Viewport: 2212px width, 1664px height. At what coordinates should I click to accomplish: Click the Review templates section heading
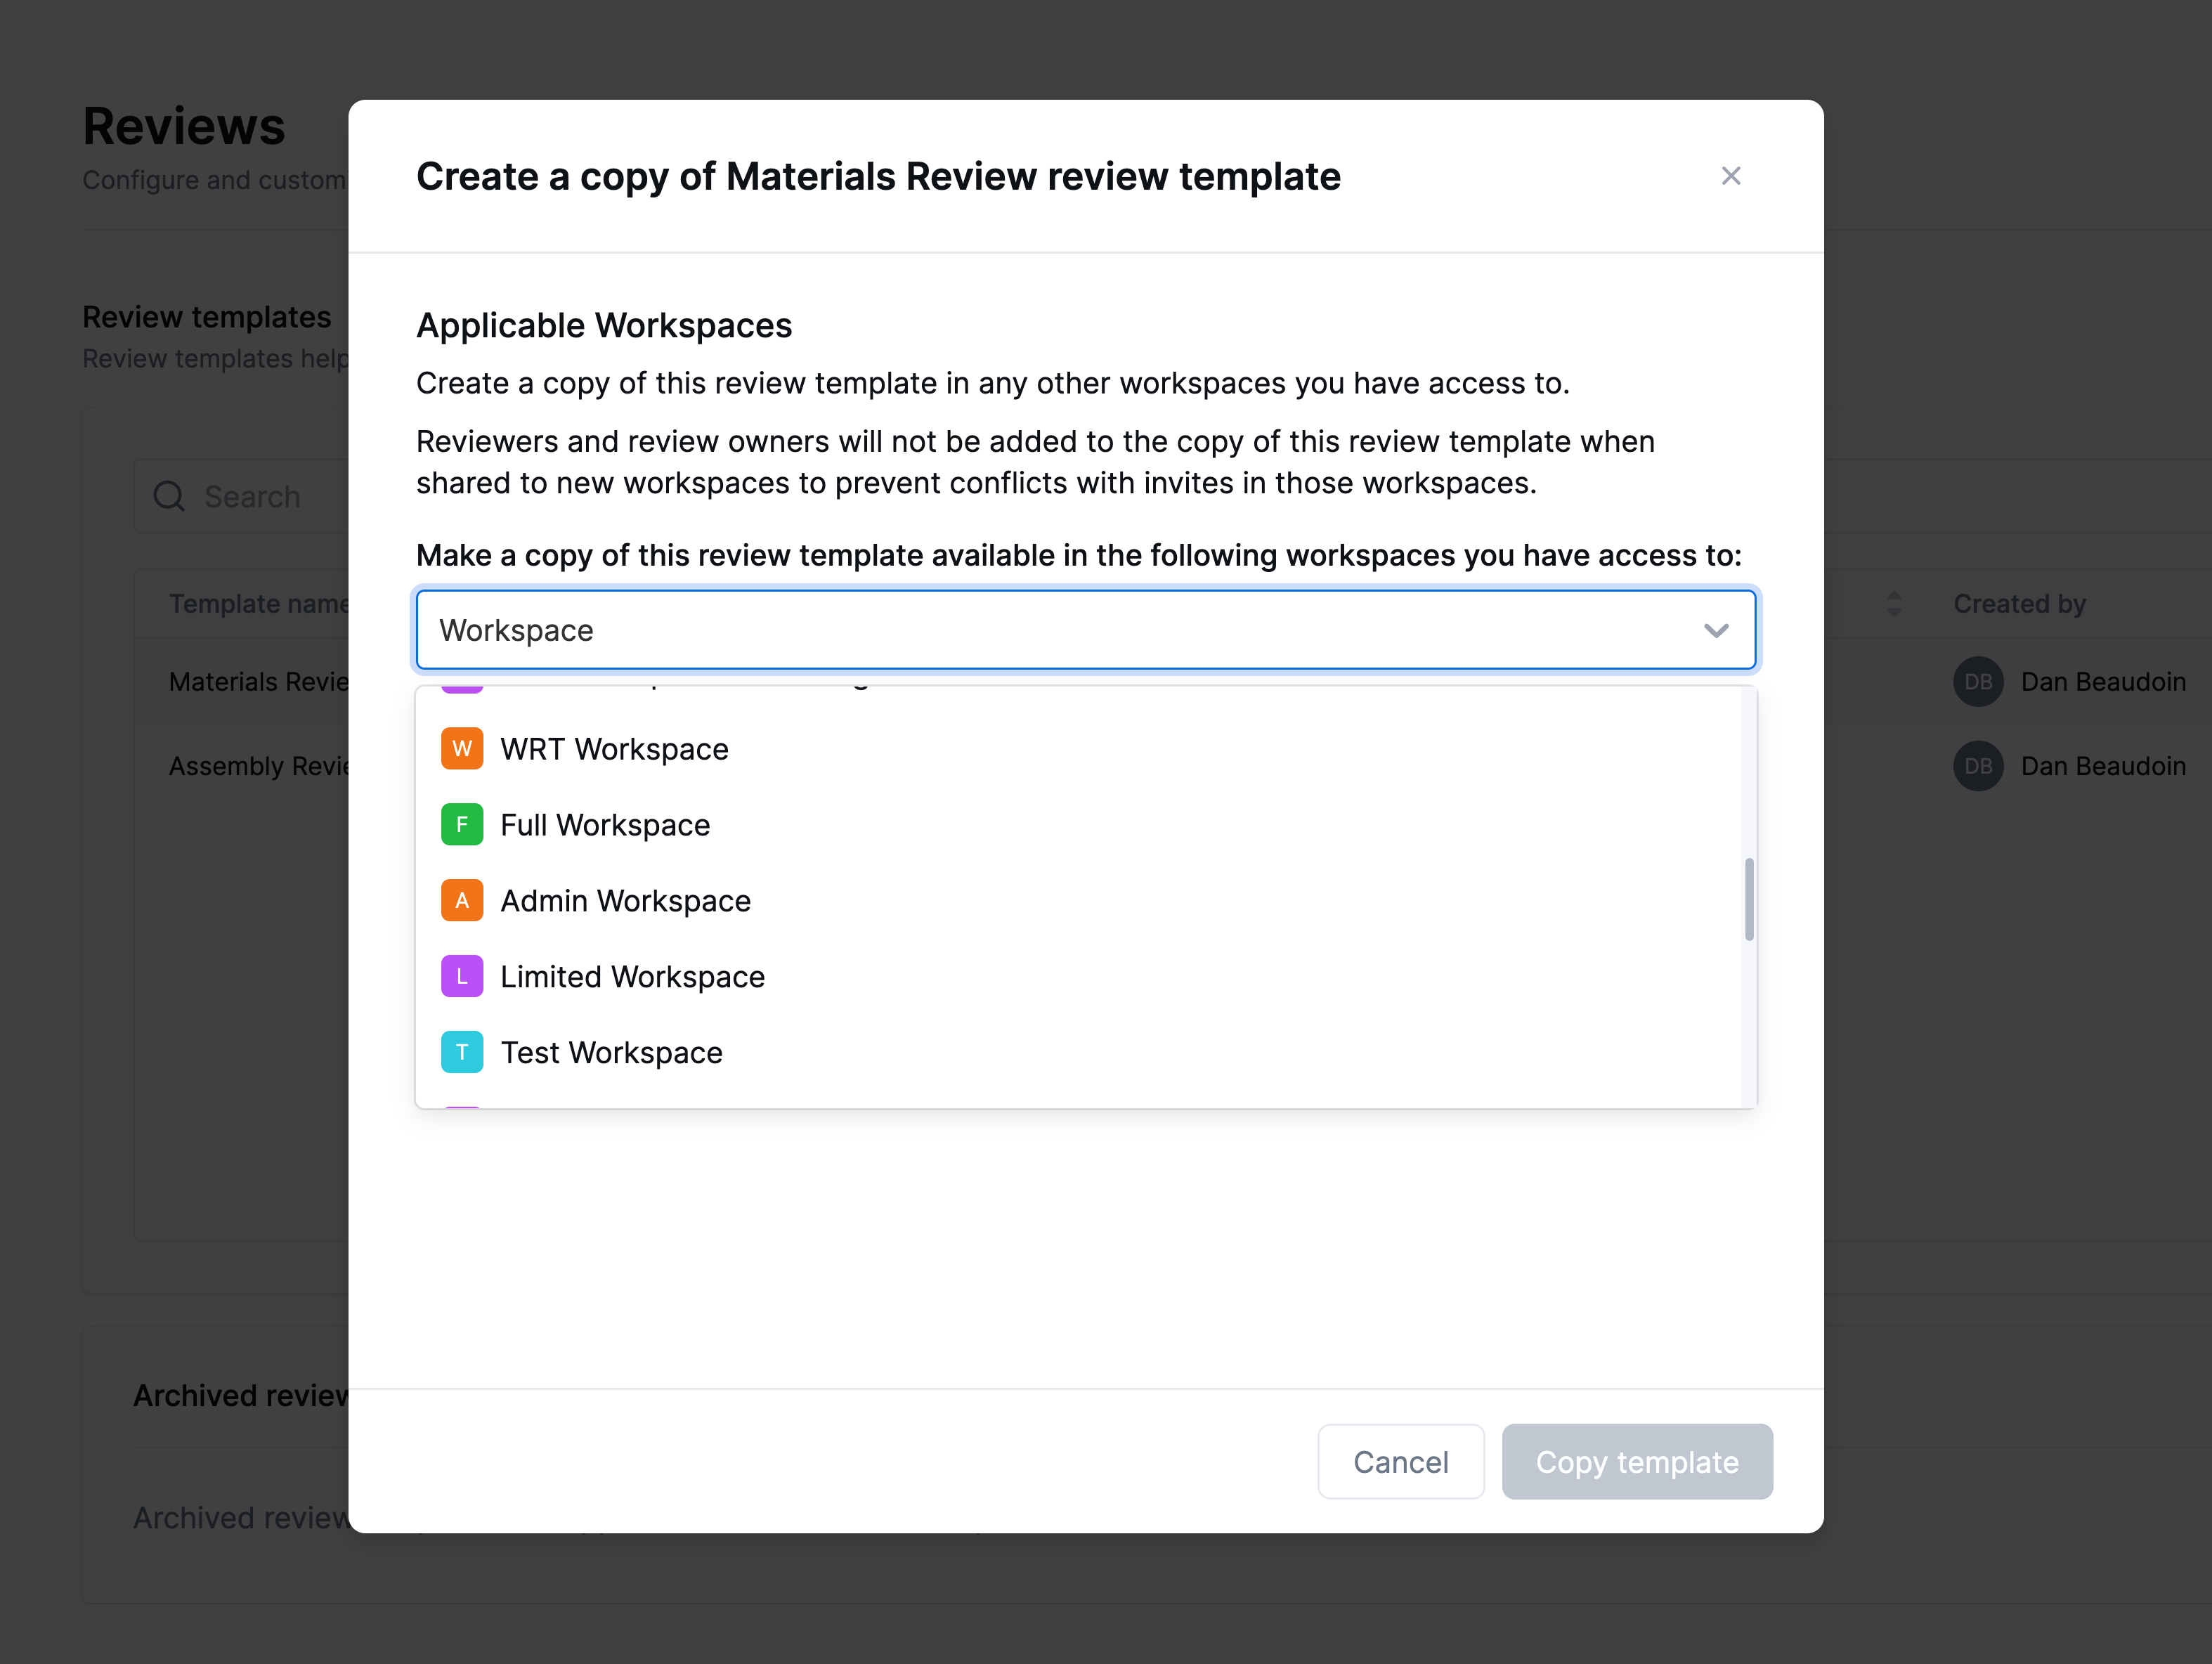(207, 317)
